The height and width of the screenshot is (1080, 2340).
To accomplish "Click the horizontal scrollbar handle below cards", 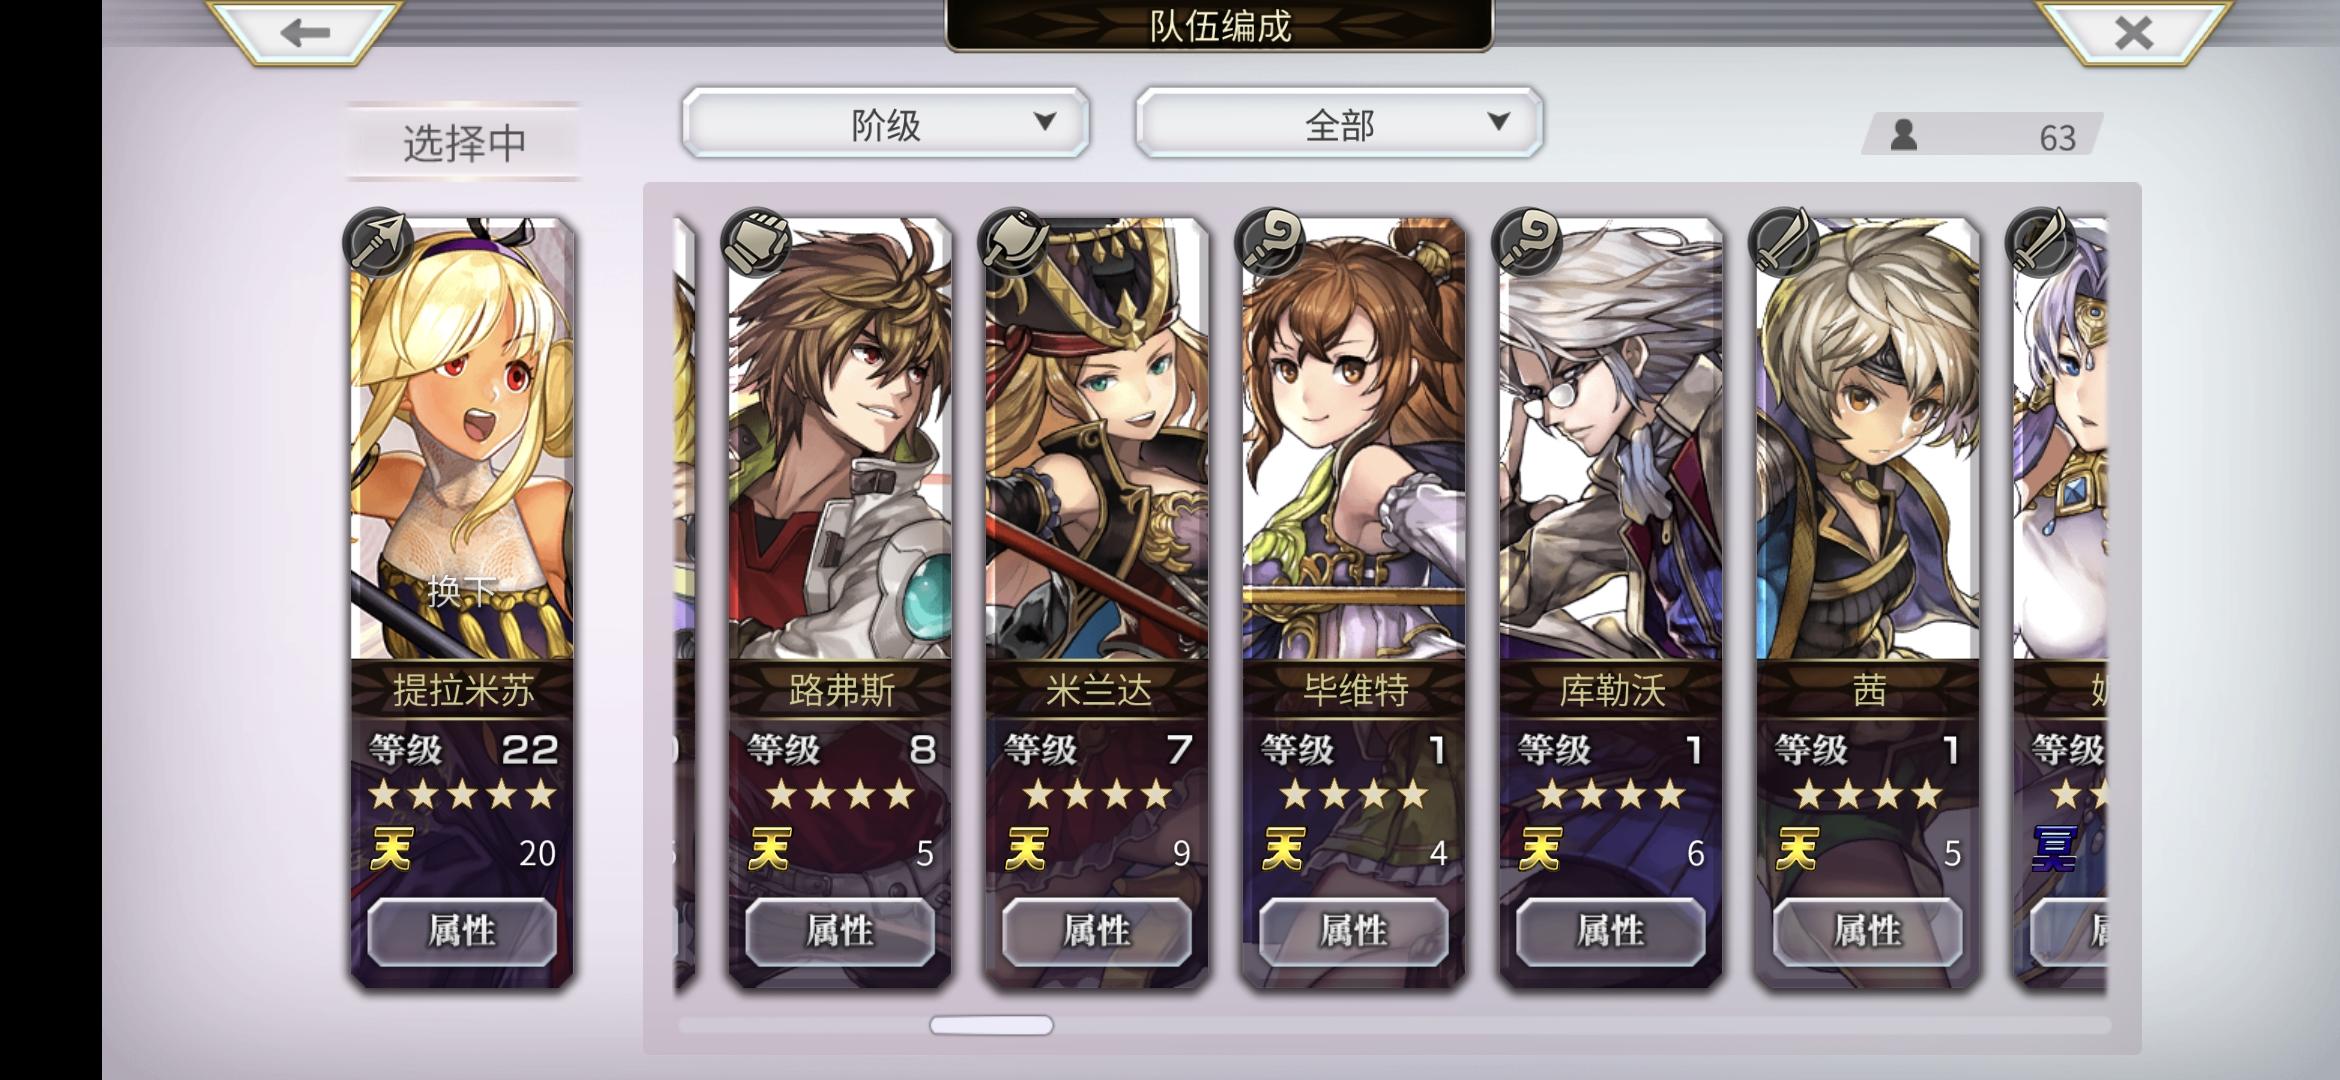I will (991, 1025).
